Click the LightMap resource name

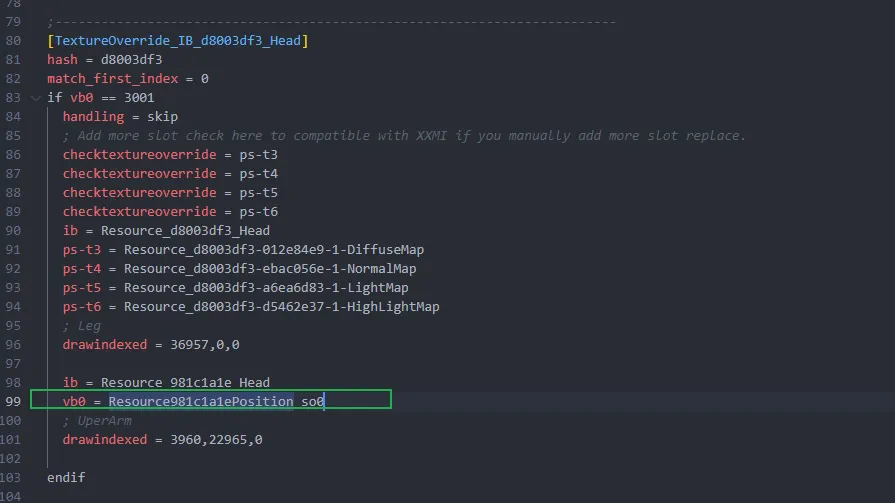point(266,287)
